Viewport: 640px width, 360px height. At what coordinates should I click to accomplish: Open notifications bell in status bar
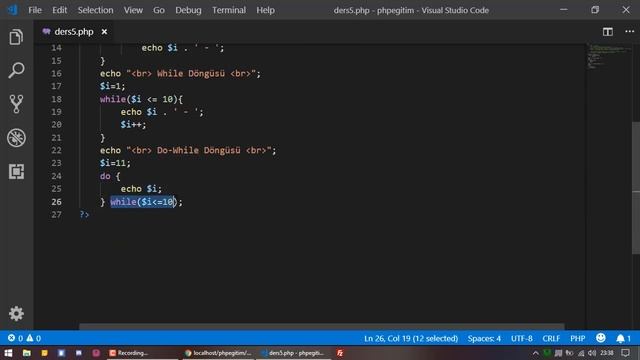tap(623, 338)
